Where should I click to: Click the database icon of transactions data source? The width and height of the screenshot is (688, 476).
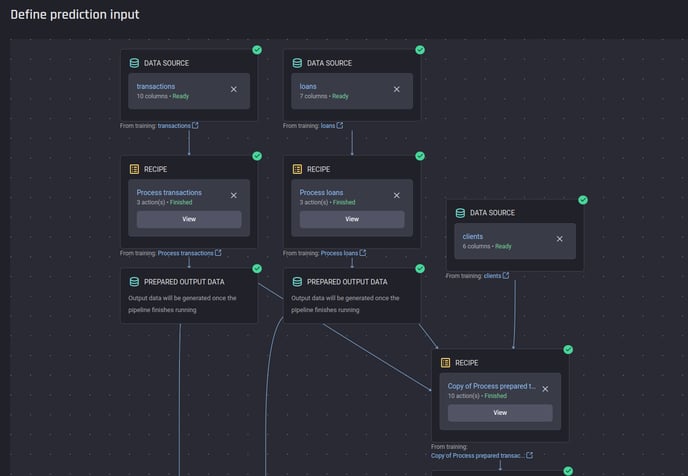pos(134,63)
